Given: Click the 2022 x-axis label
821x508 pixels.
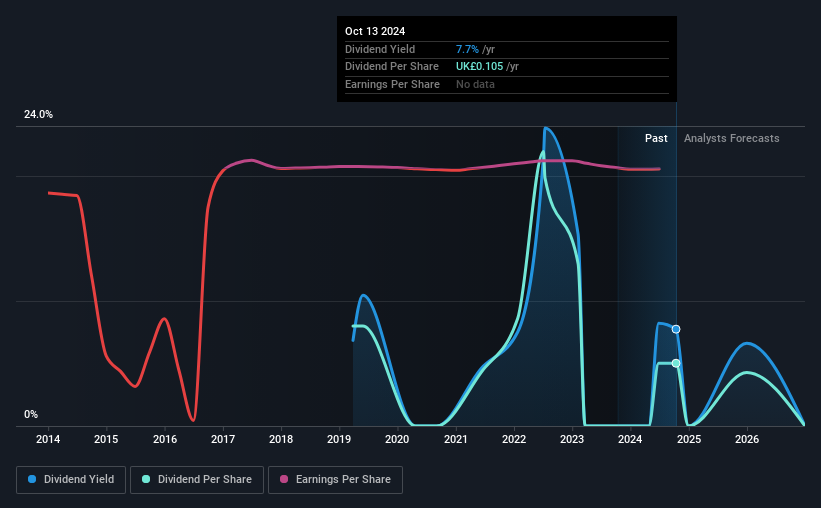Looking at the screenshot, I should (x=514, y=439).
